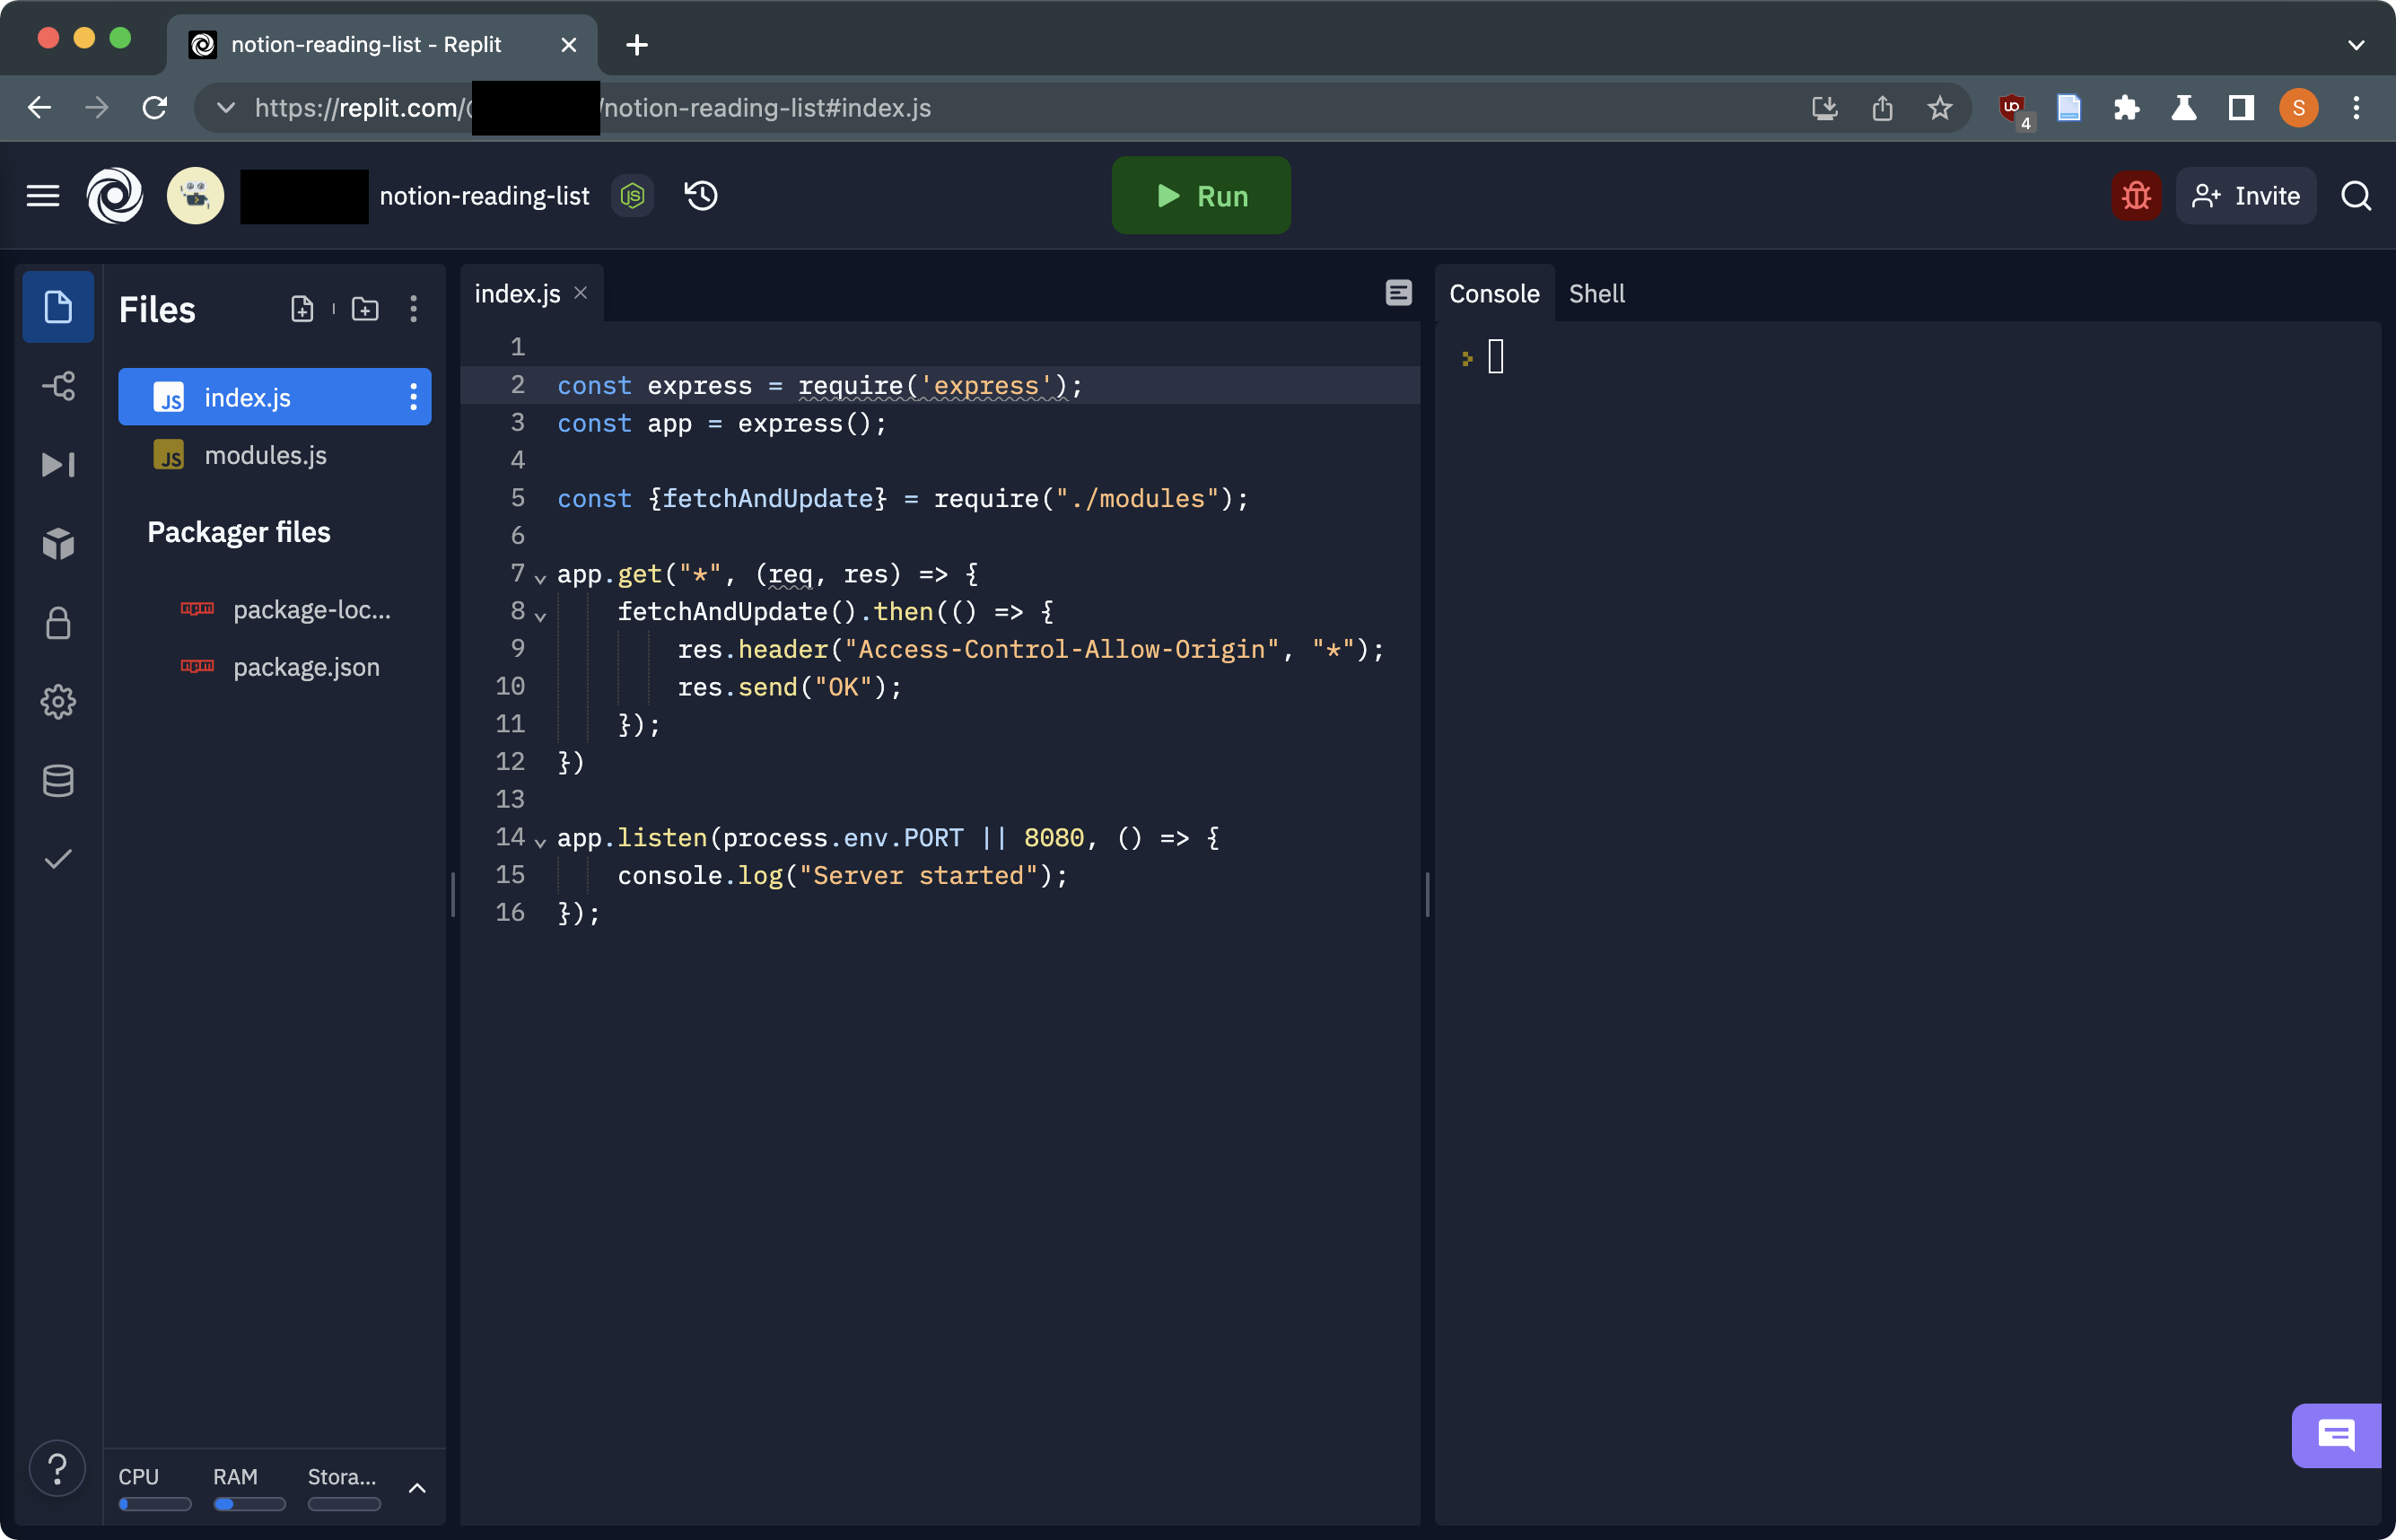Collapse the code fold on line 7
The width and height of the screenshot is (2396, 1540).
coord(540,578)
